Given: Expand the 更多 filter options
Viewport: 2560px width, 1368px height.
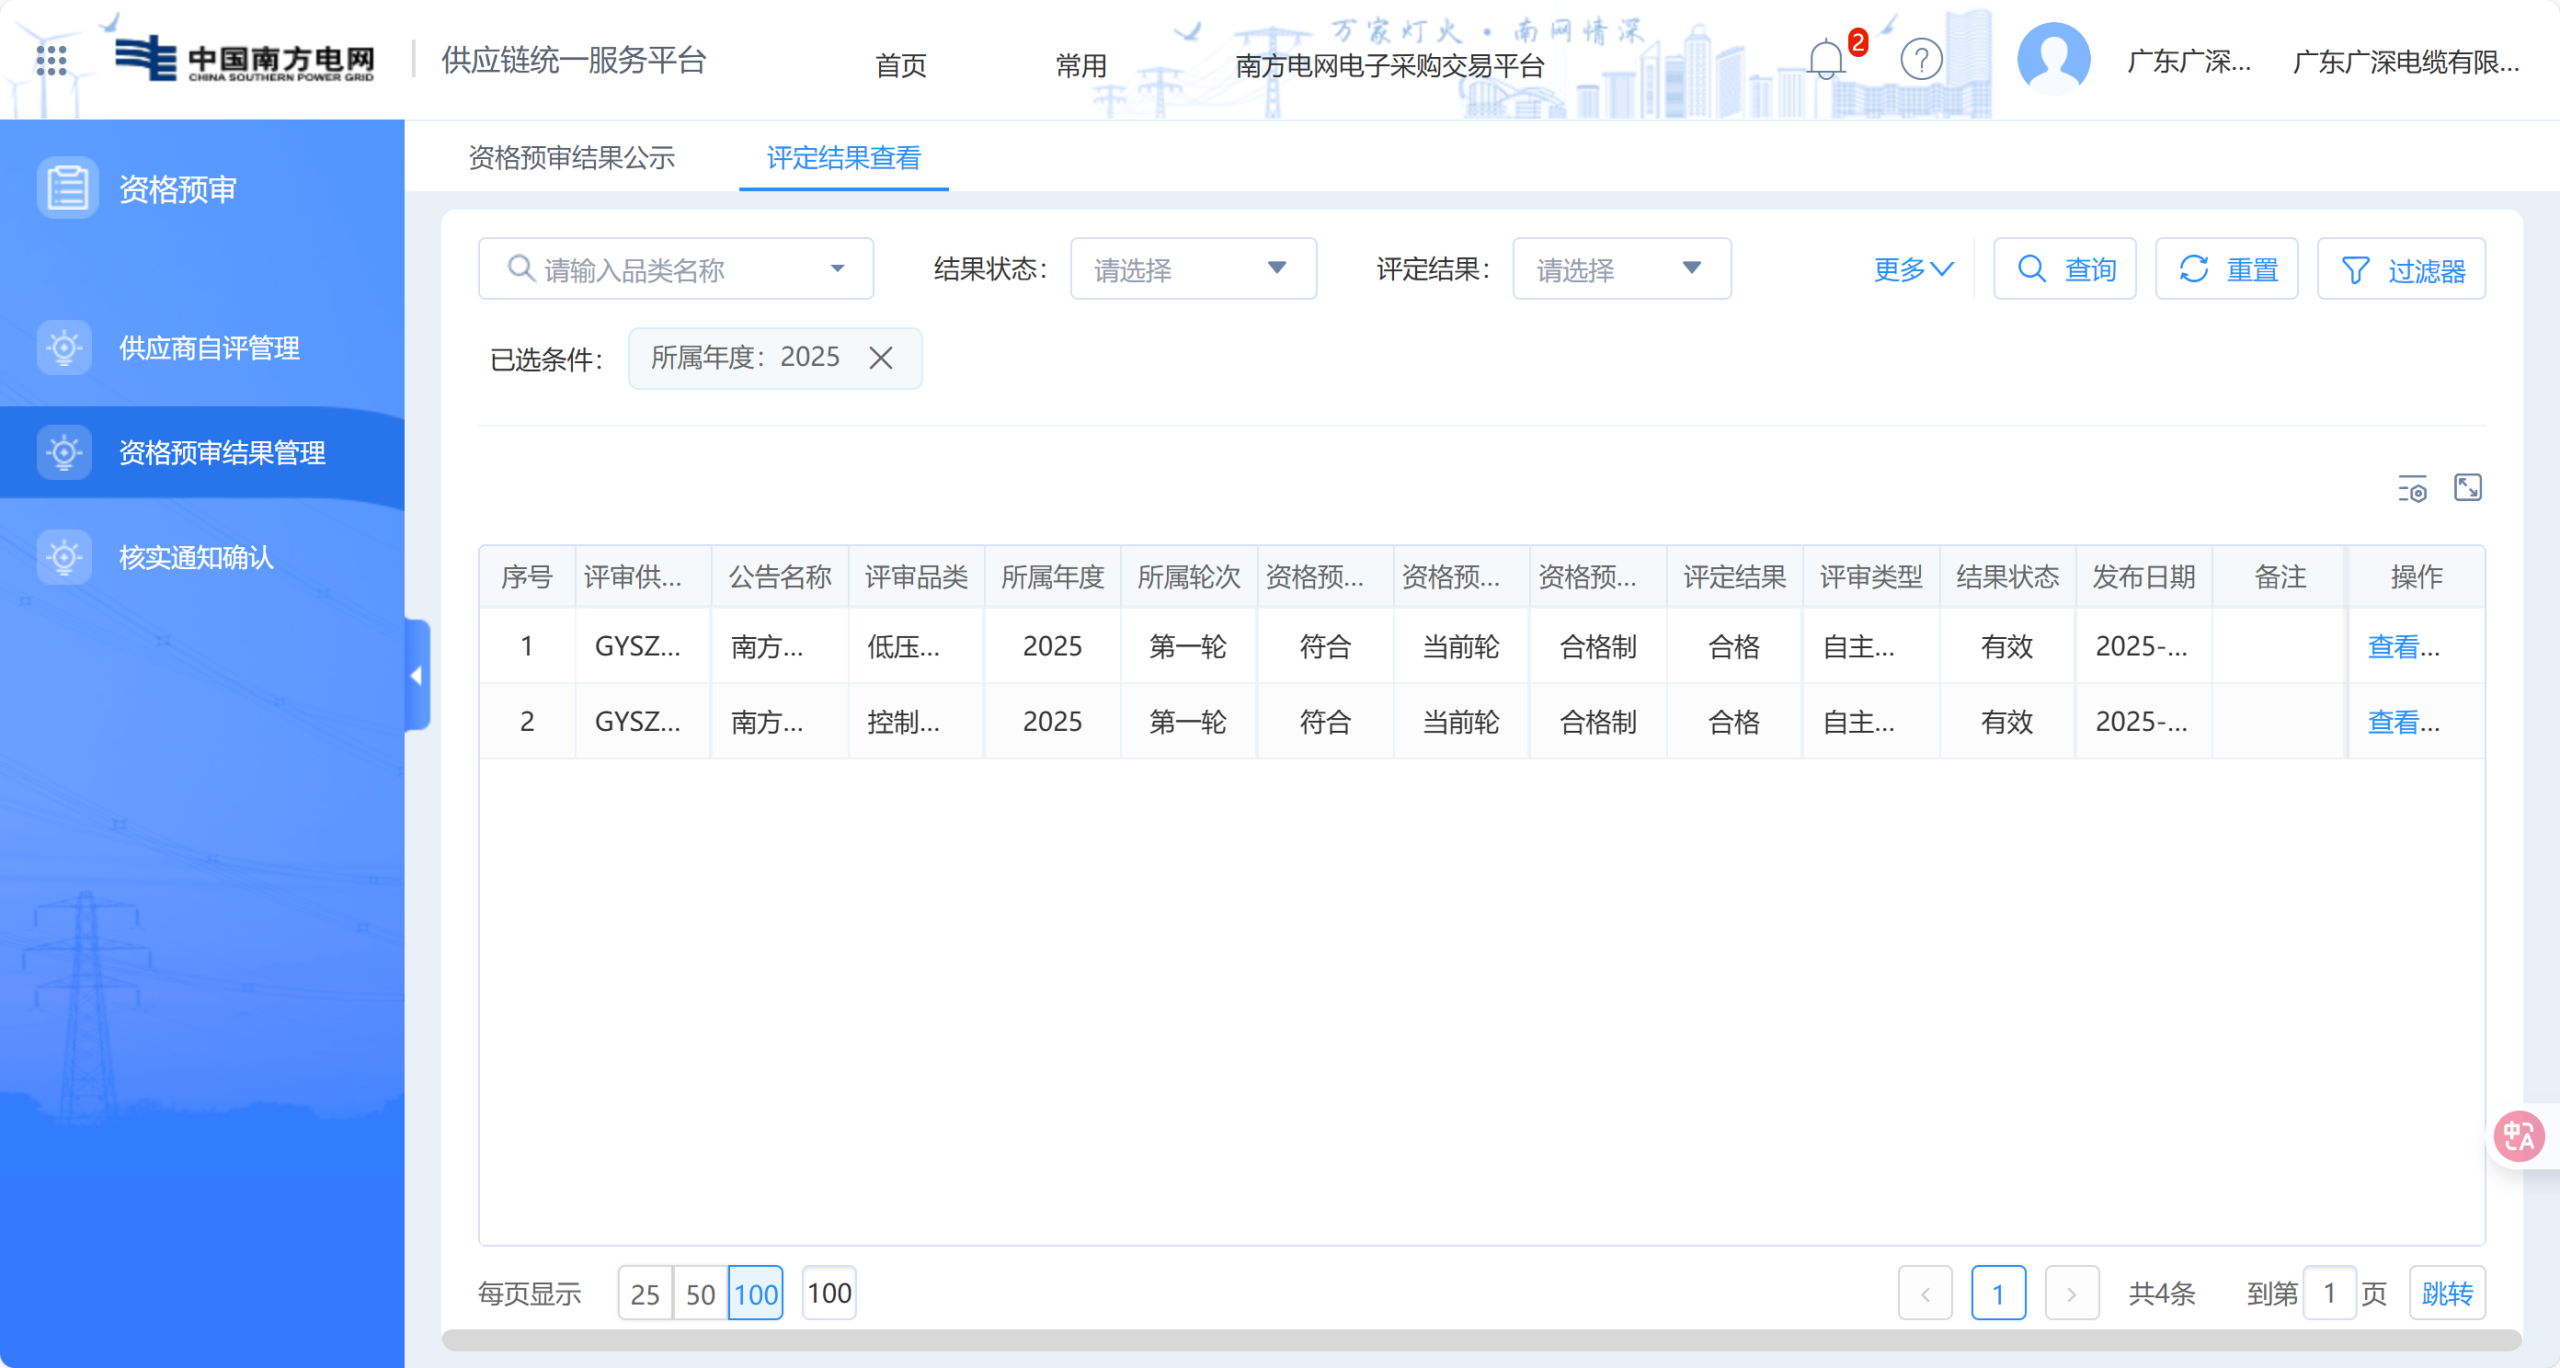Looking at the screenshot, I should 1912,269.
